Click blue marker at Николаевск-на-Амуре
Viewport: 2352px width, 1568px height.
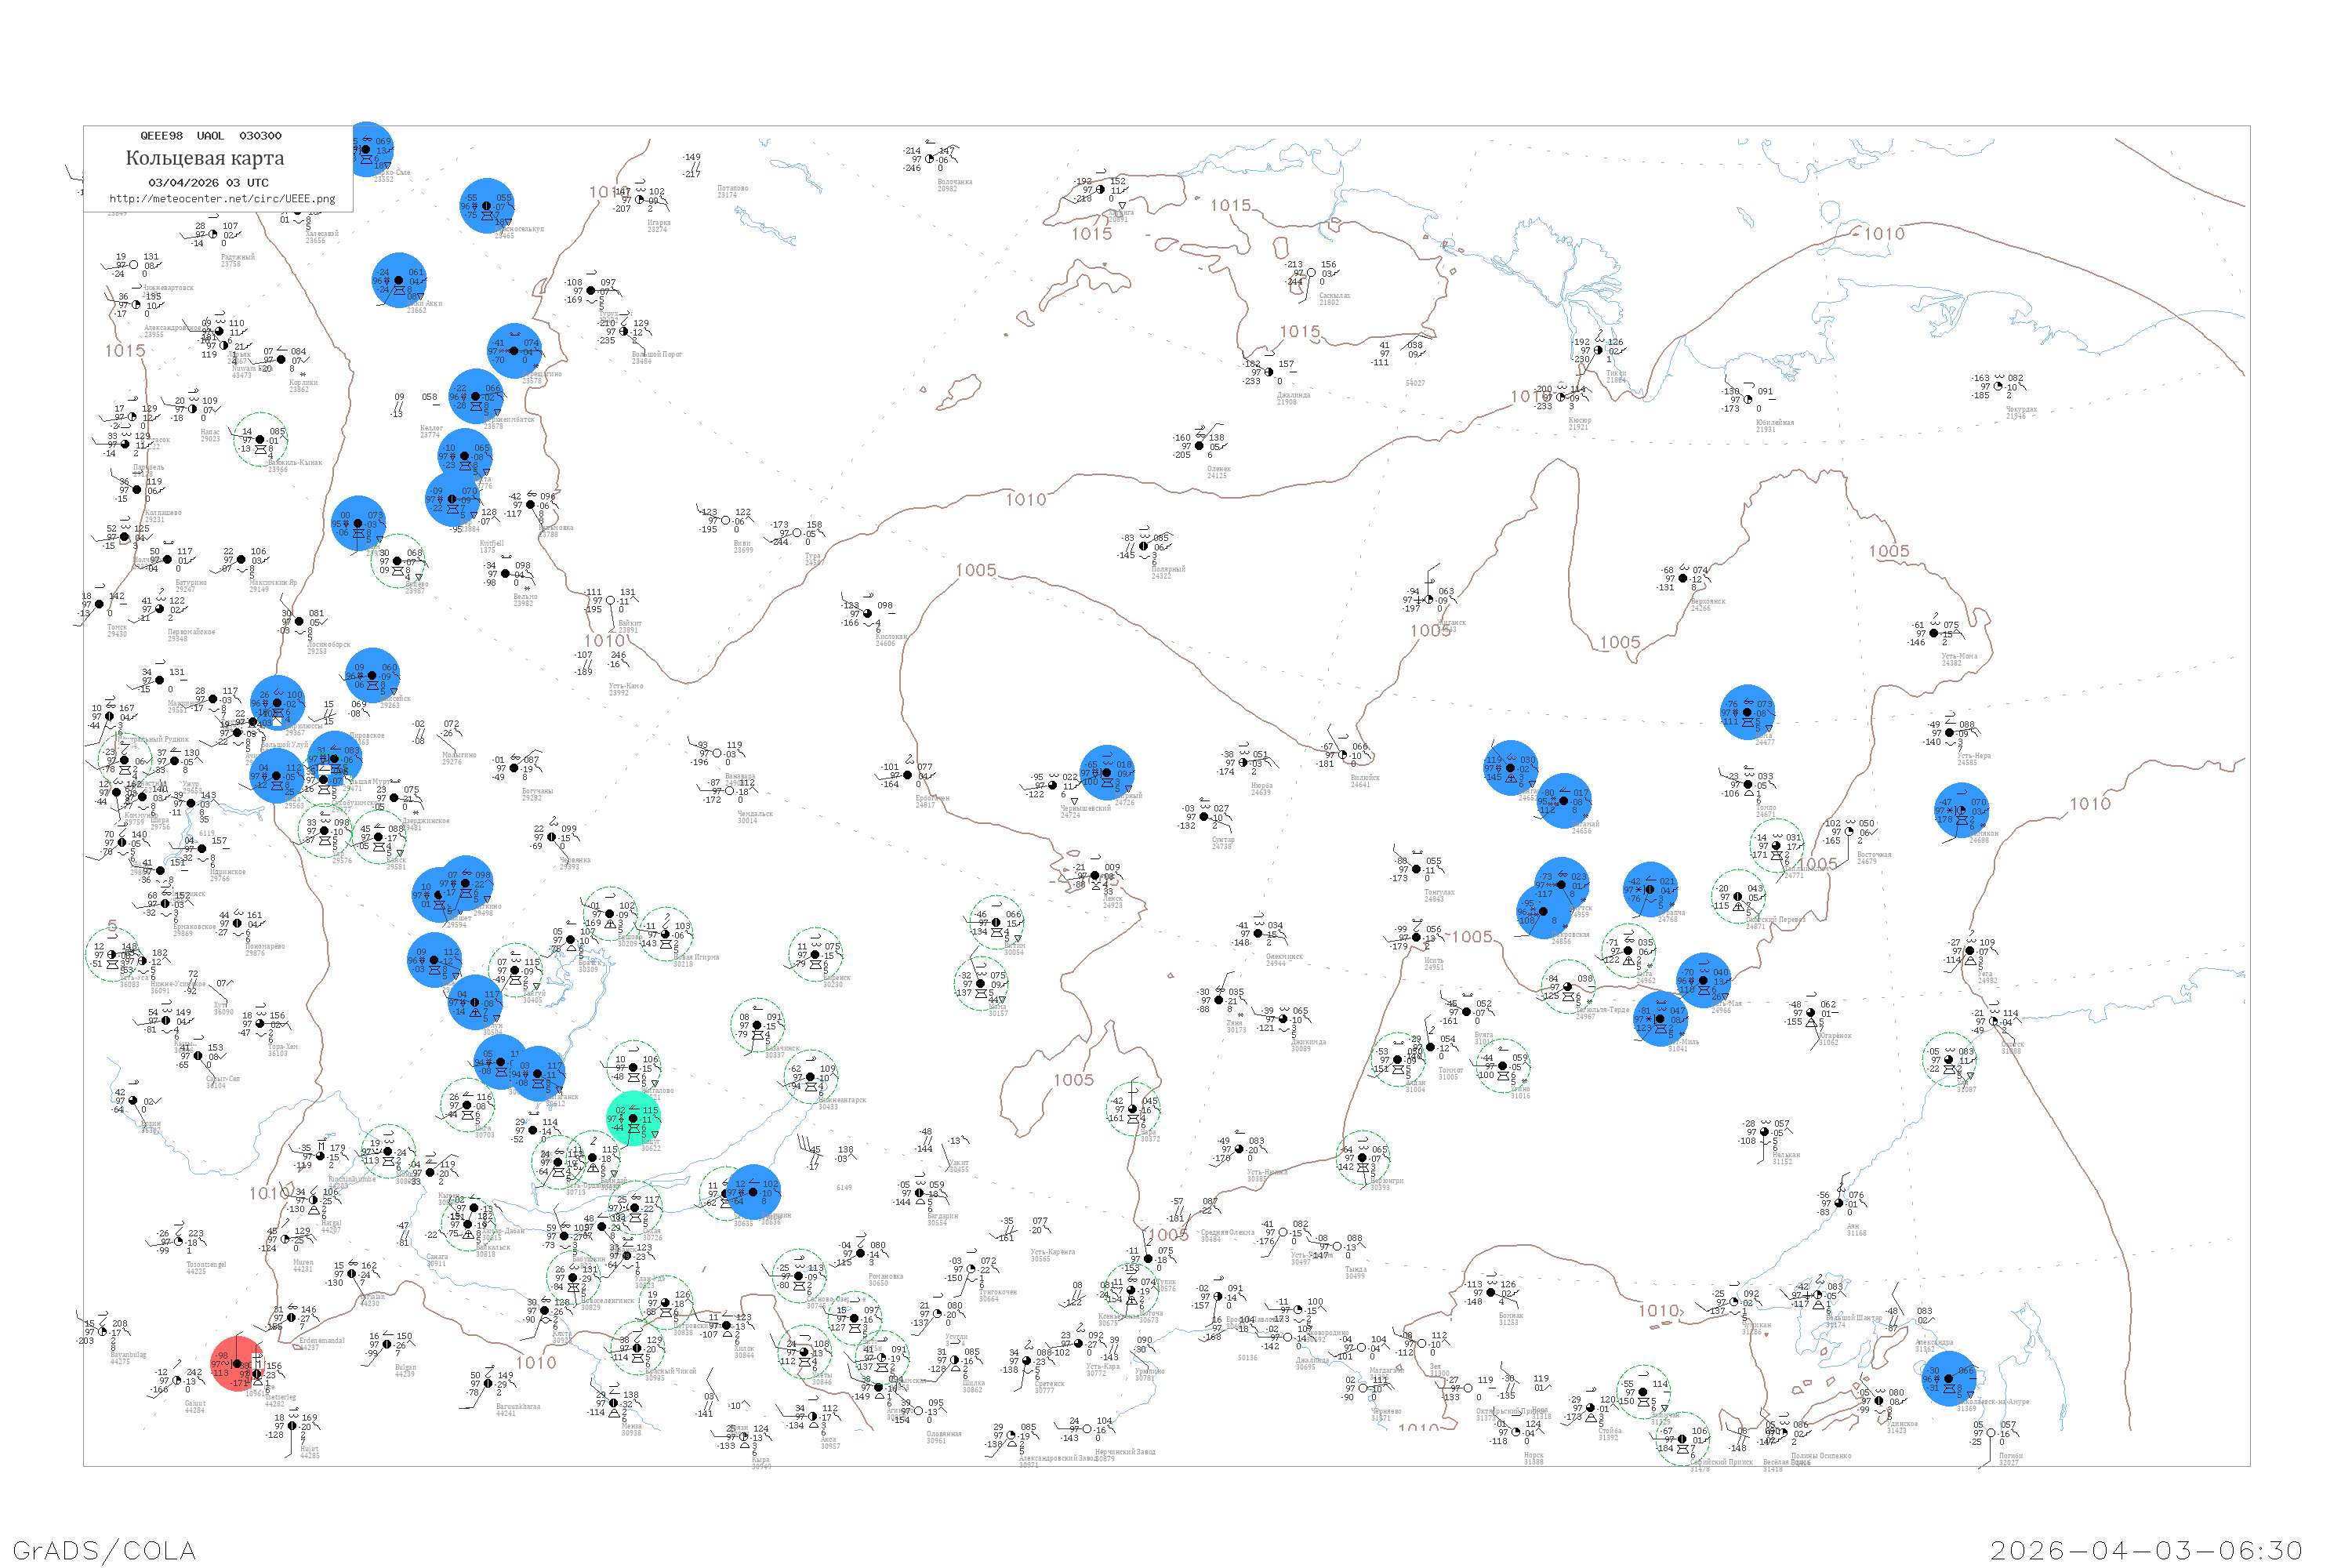(1949, 1378)
